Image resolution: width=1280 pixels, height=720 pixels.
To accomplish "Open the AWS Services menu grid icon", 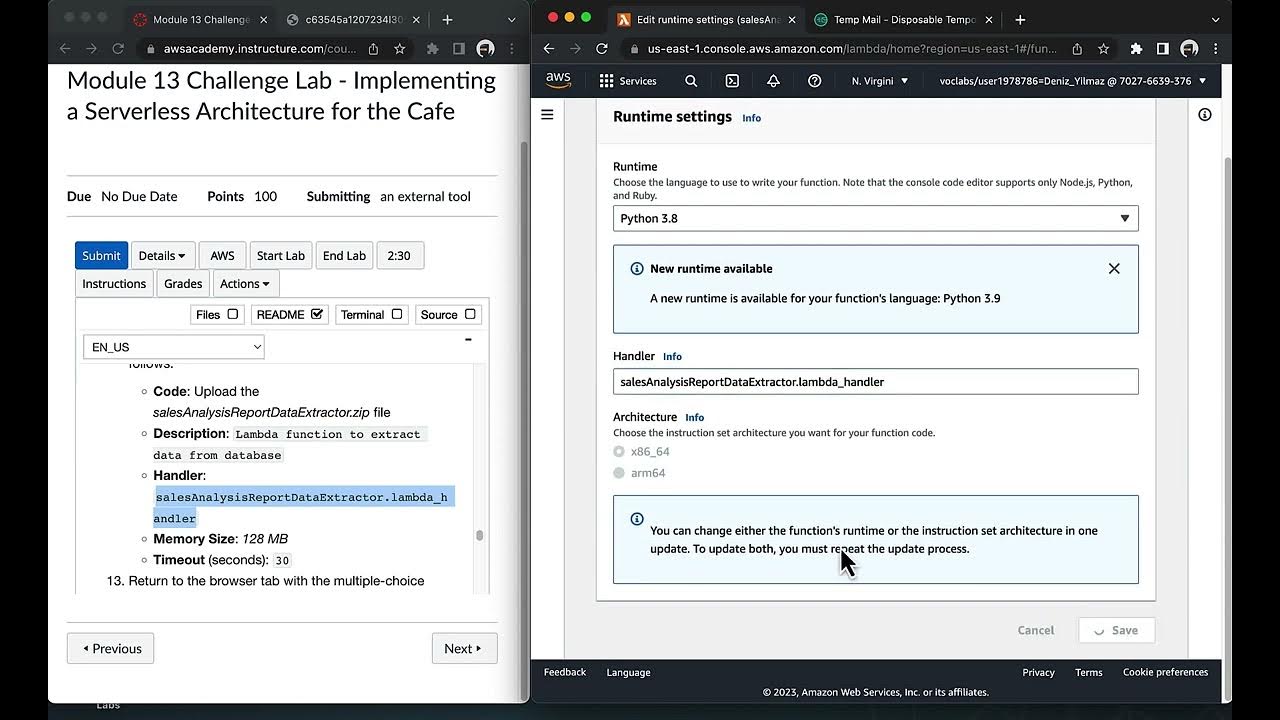I will click(x=606, y=81).
